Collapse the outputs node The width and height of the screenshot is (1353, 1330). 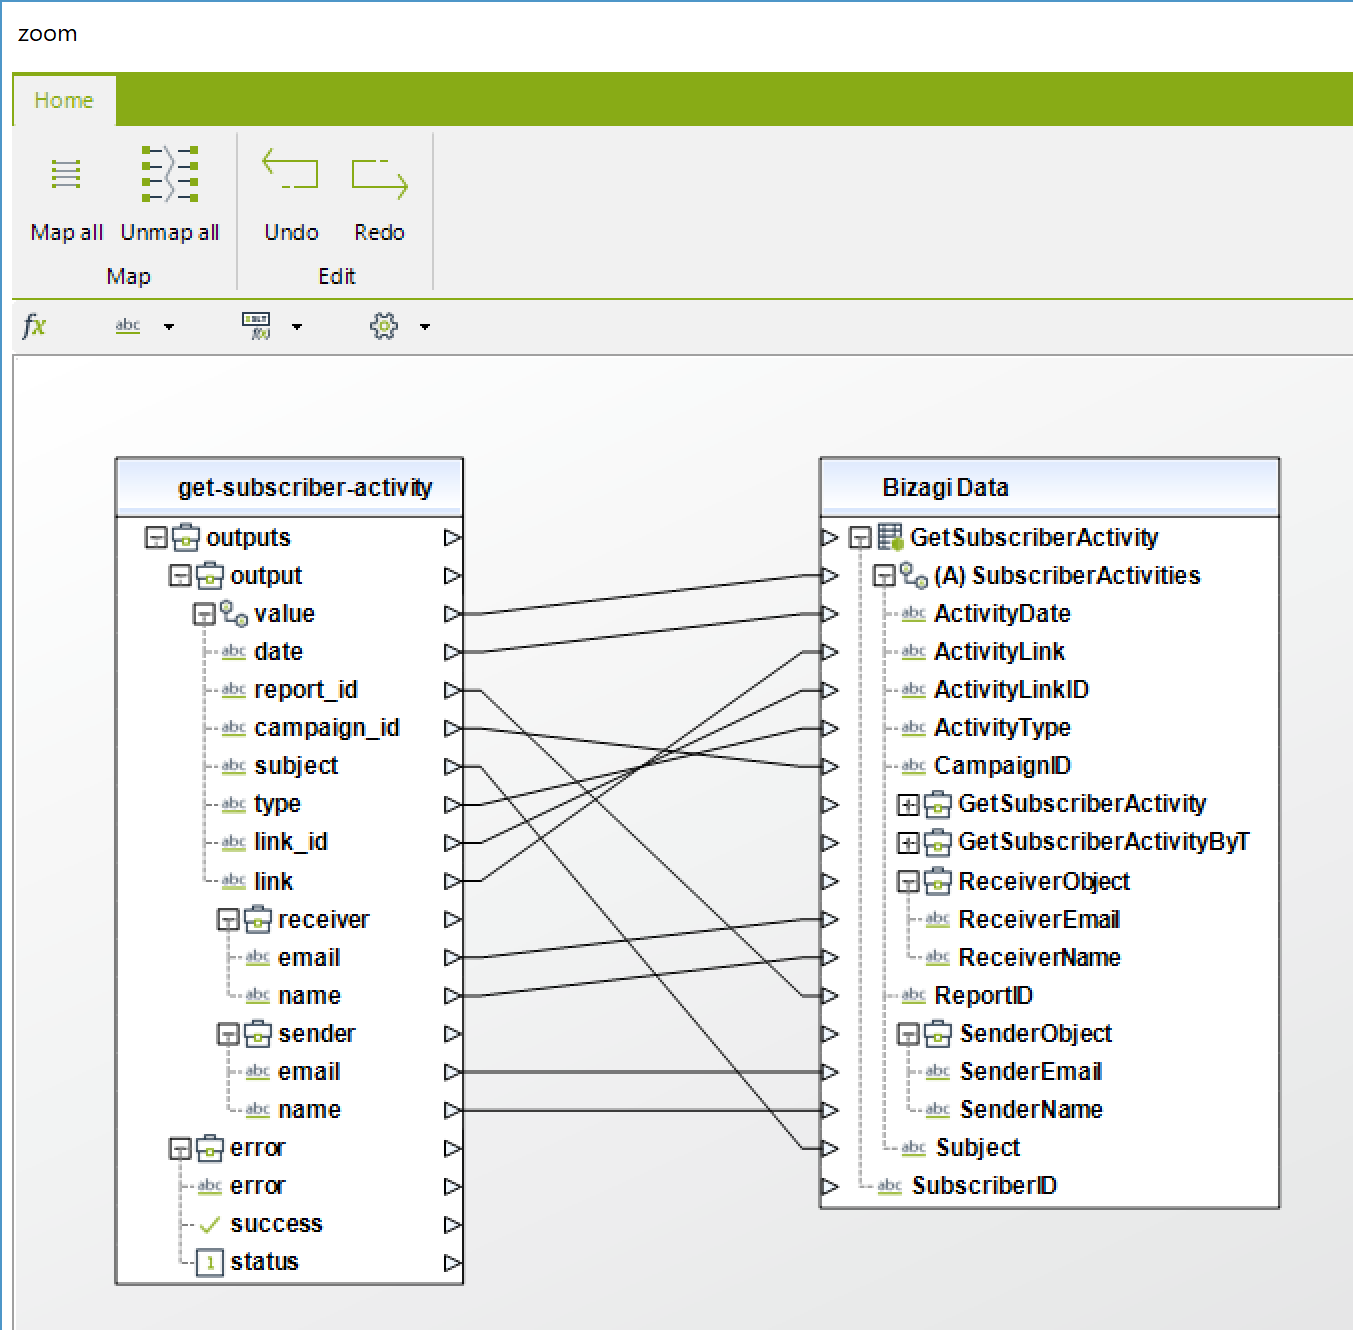coord(156,538)
